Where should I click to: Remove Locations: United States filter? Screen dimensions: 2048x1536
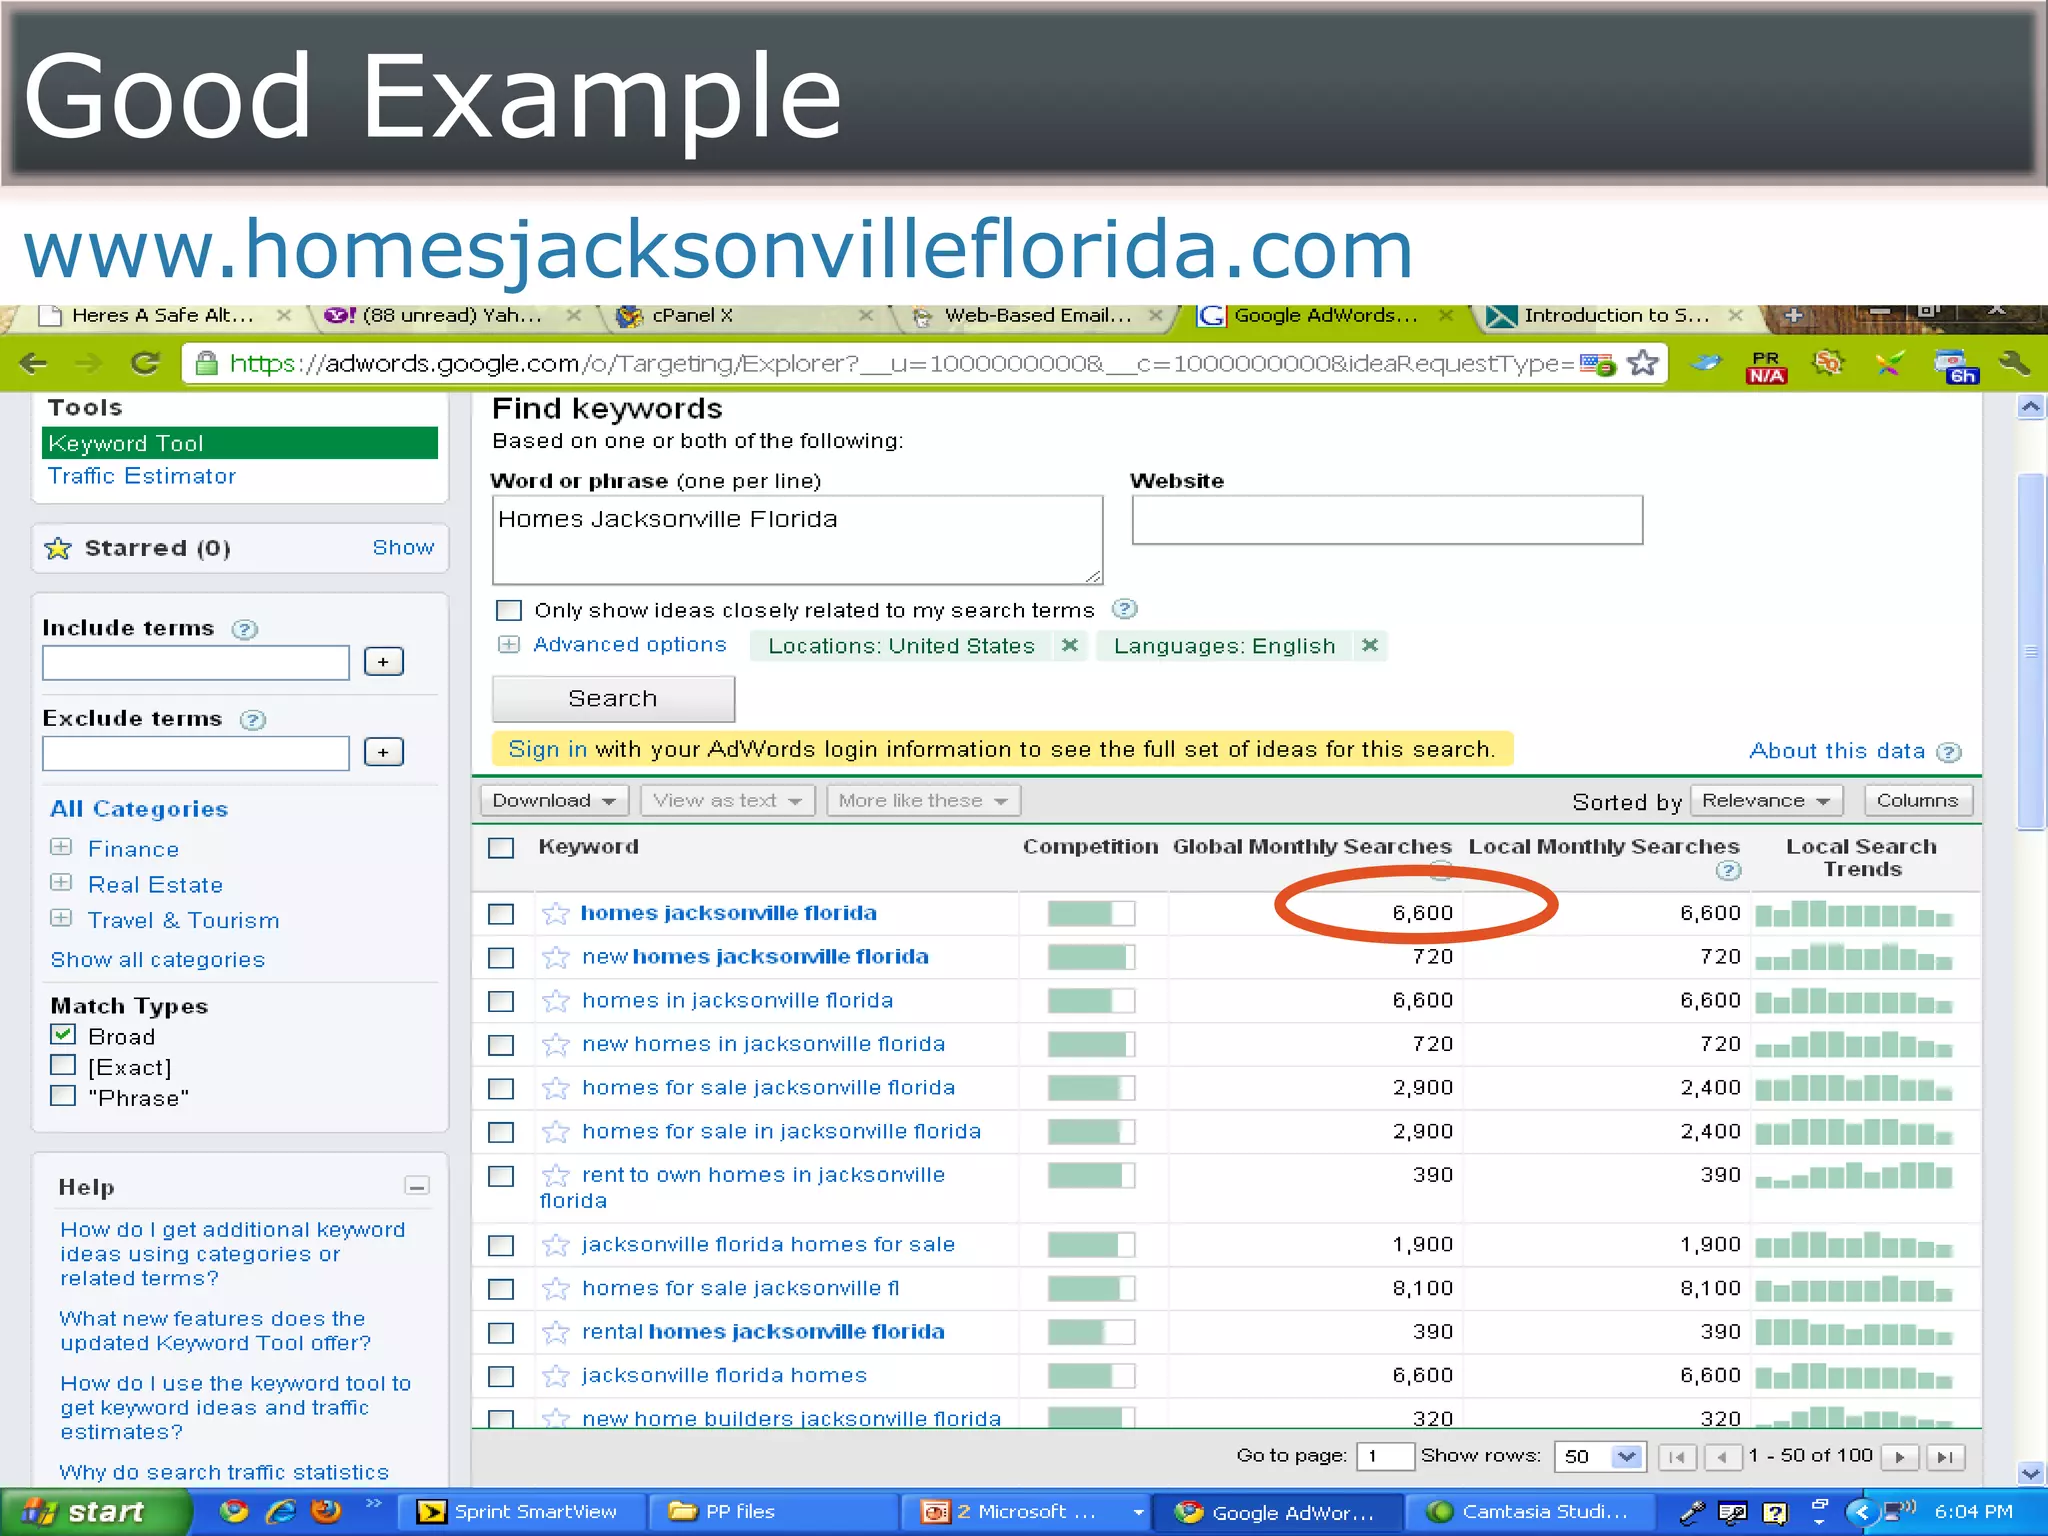pos(1070,645)
